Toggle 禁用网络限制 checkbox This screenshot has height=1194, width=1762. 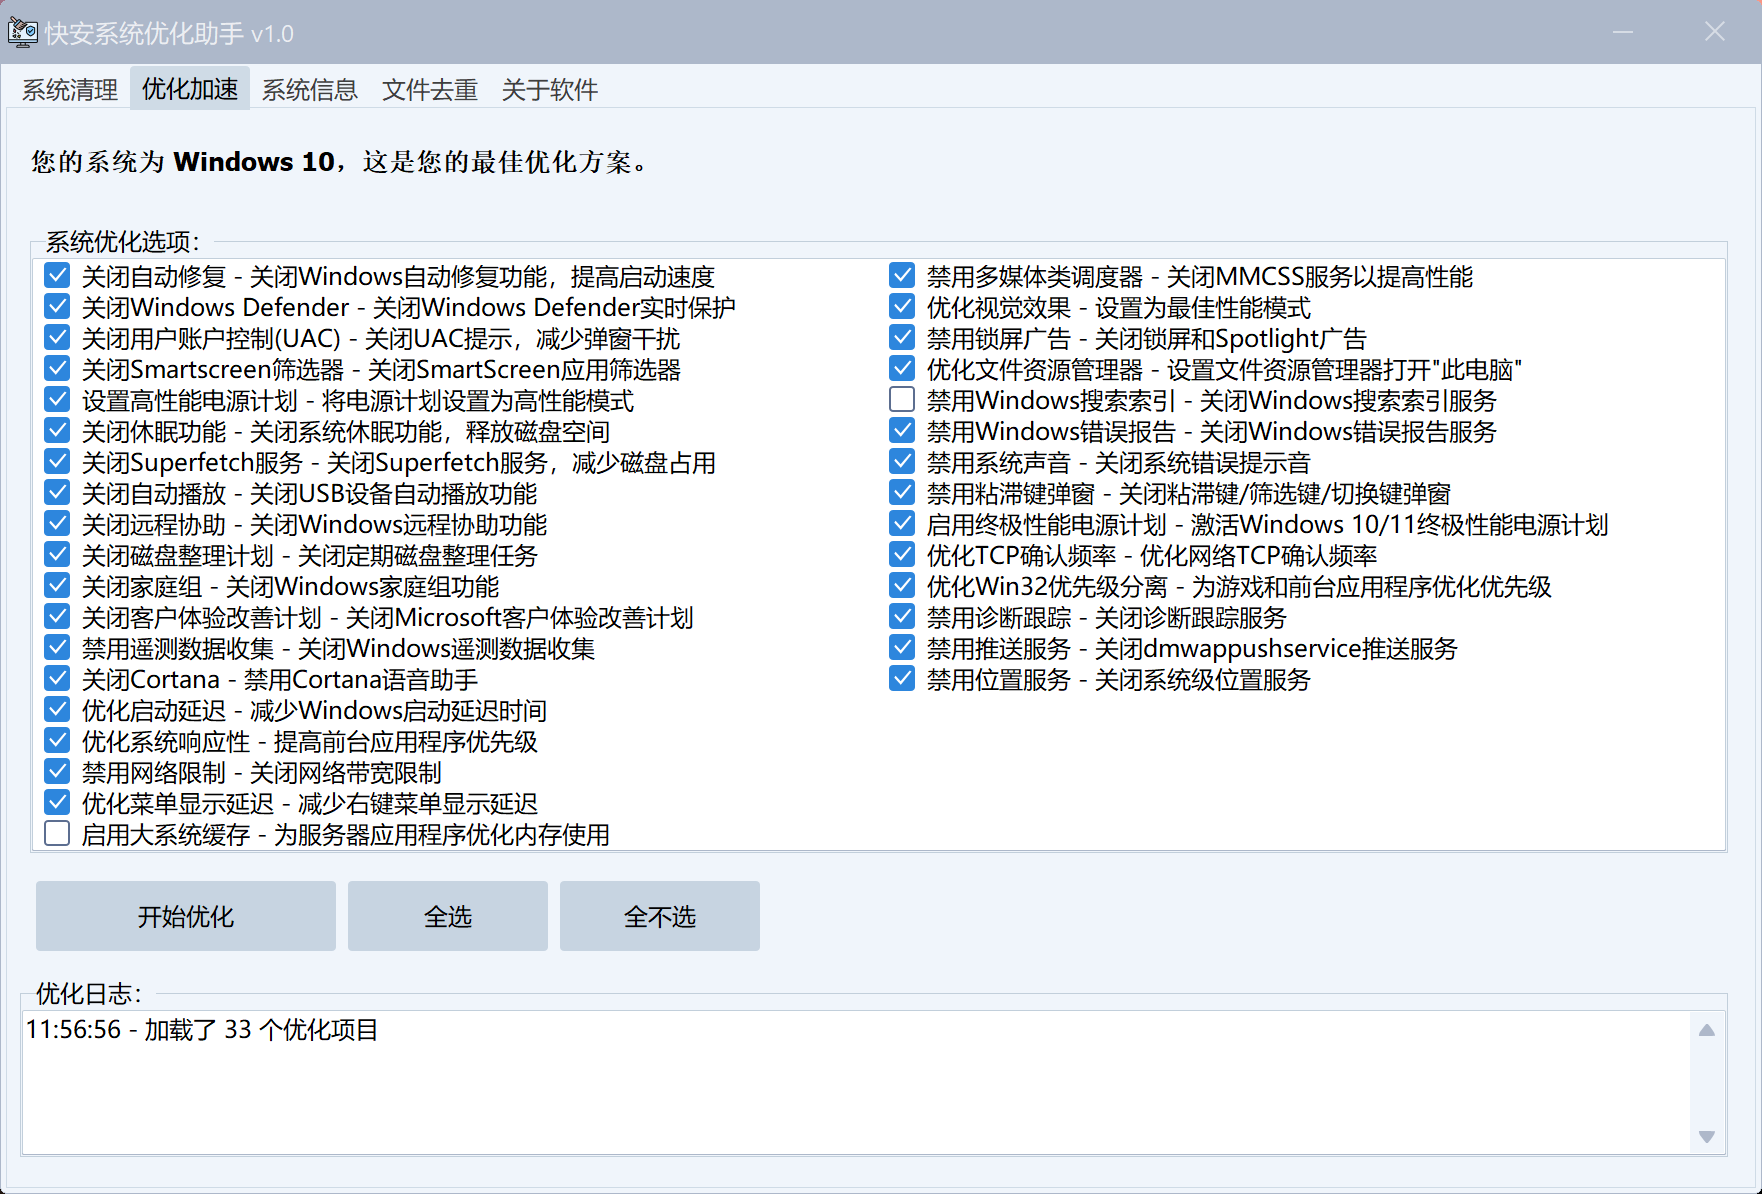[58, 772]
